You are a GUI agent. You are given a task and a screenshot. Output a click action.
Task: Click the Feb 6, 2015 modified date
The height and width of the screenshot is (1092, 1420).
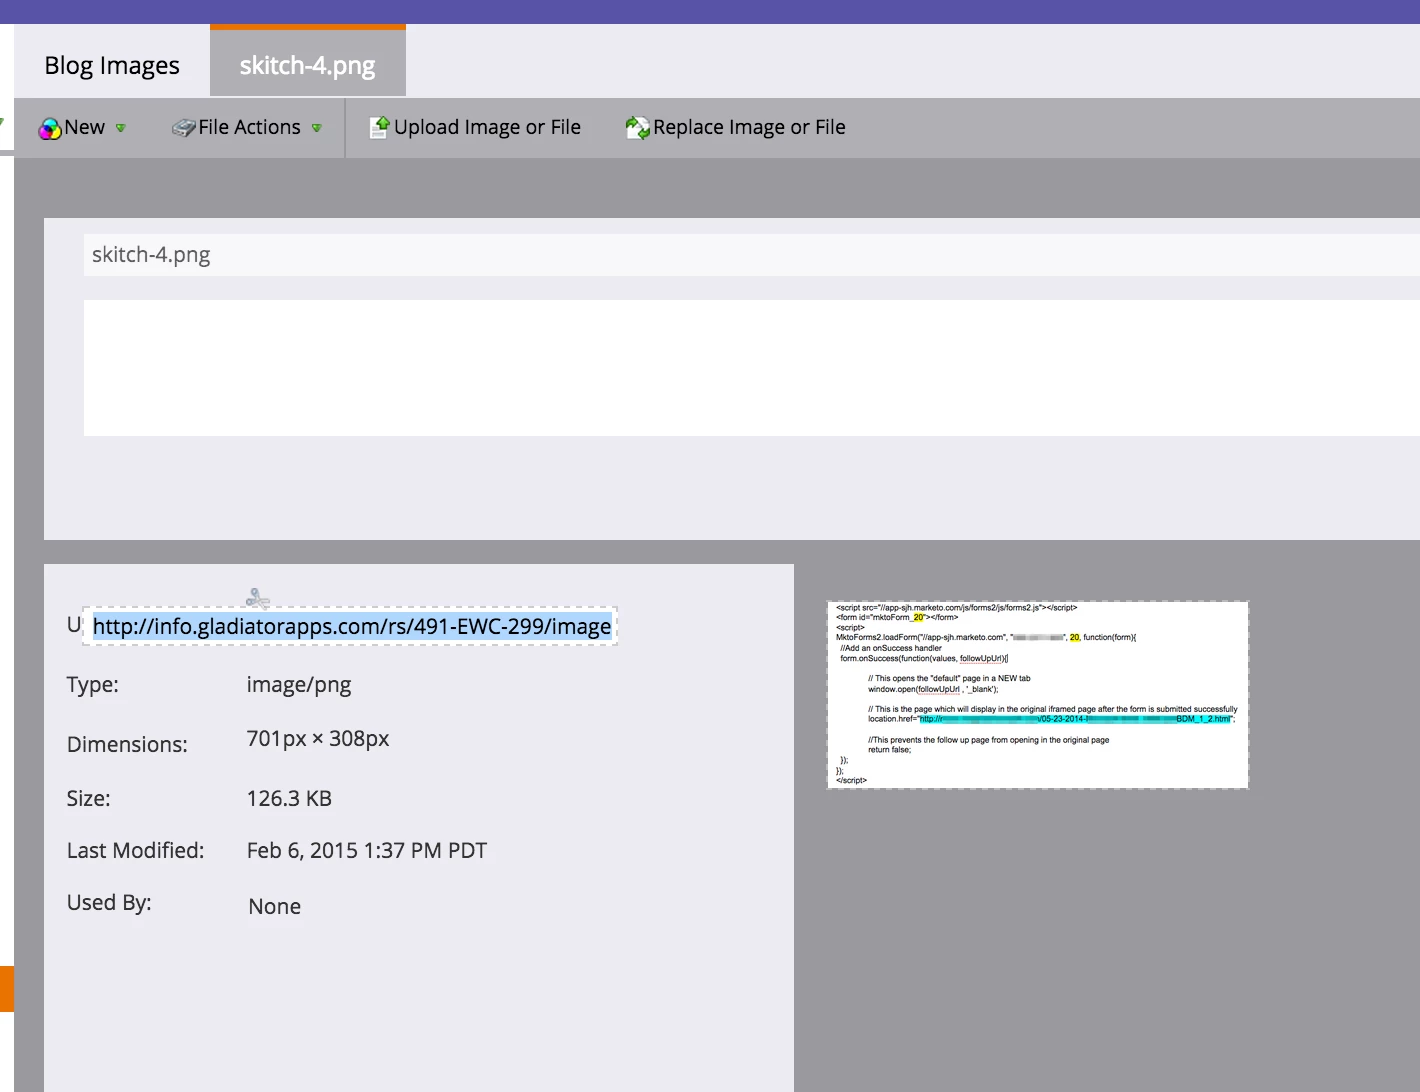pyautogui.click(x=367, y=850)
